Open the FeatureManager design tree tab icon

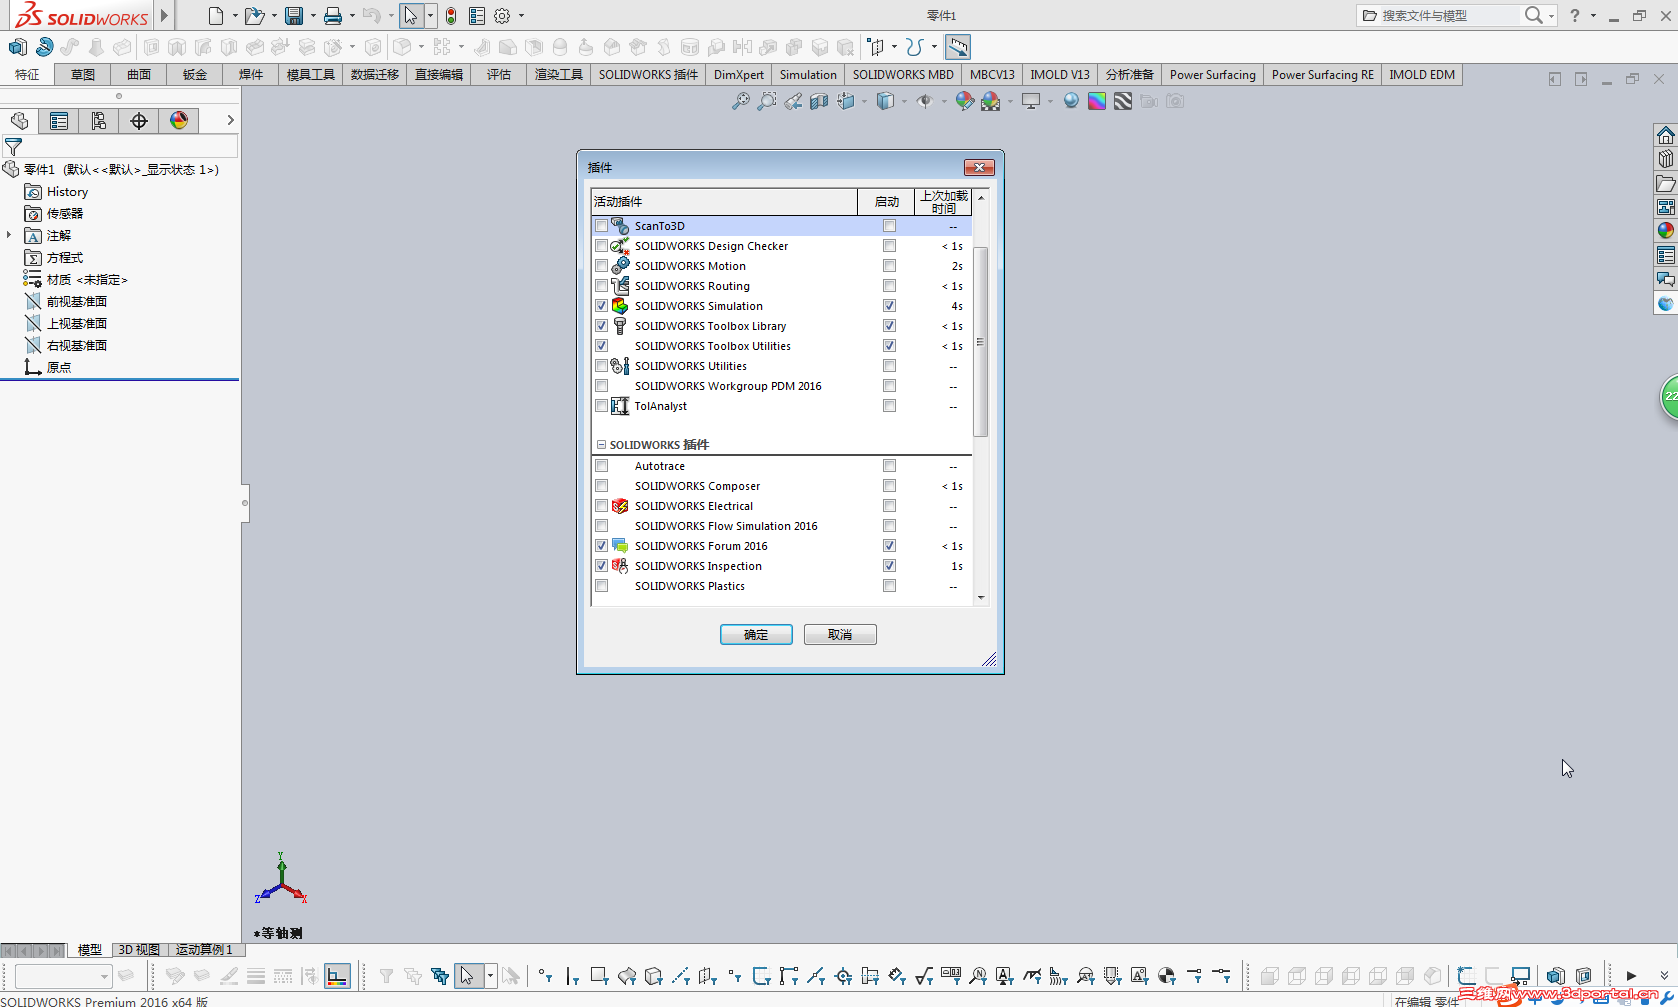point(19,121)
